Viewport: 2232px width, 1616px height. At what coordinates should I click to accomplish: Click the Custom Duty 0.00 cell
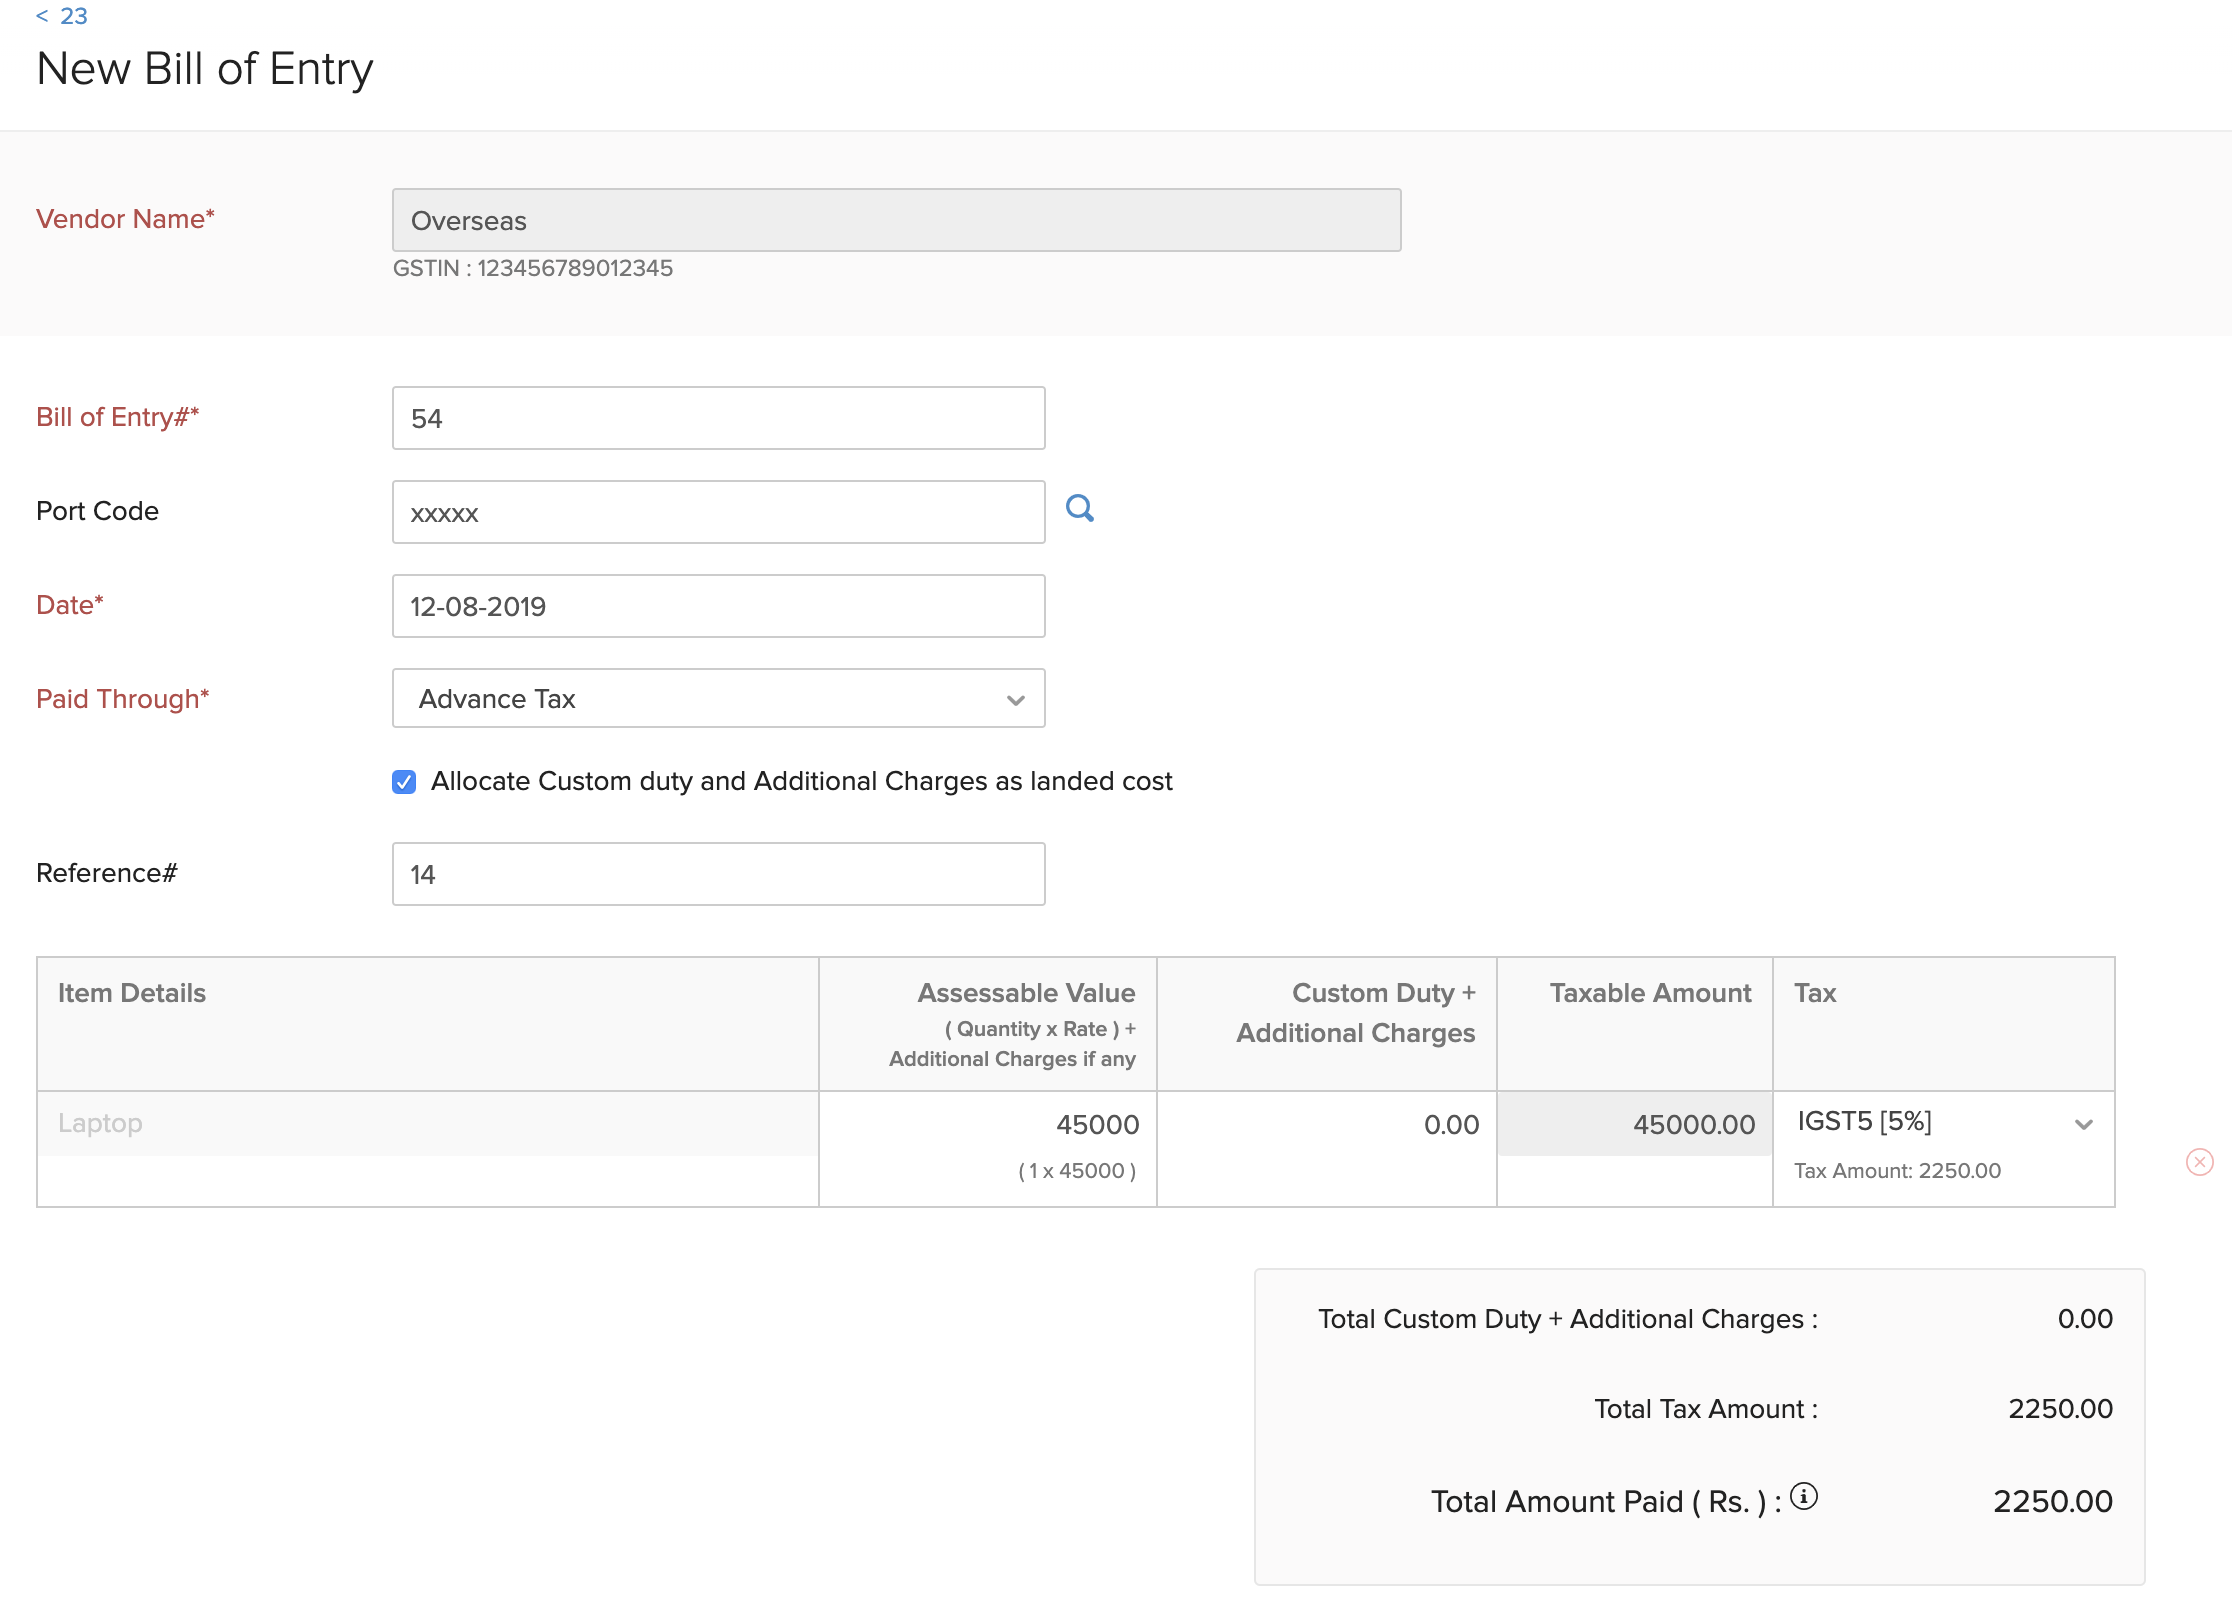tap(1450, 1125)
